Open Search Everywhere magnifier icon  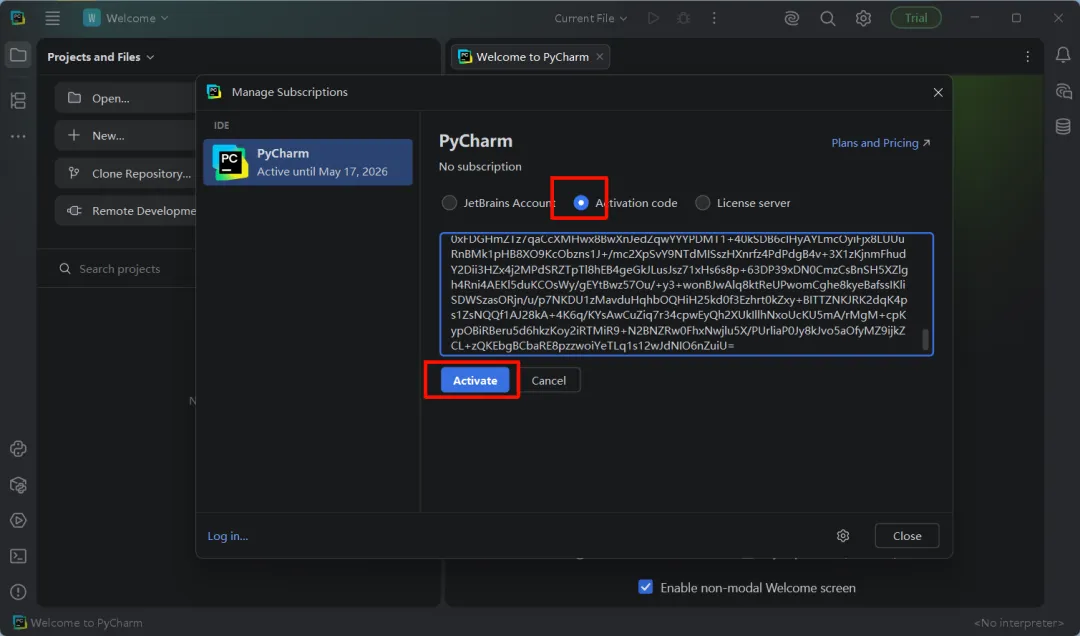coord(827,18)
